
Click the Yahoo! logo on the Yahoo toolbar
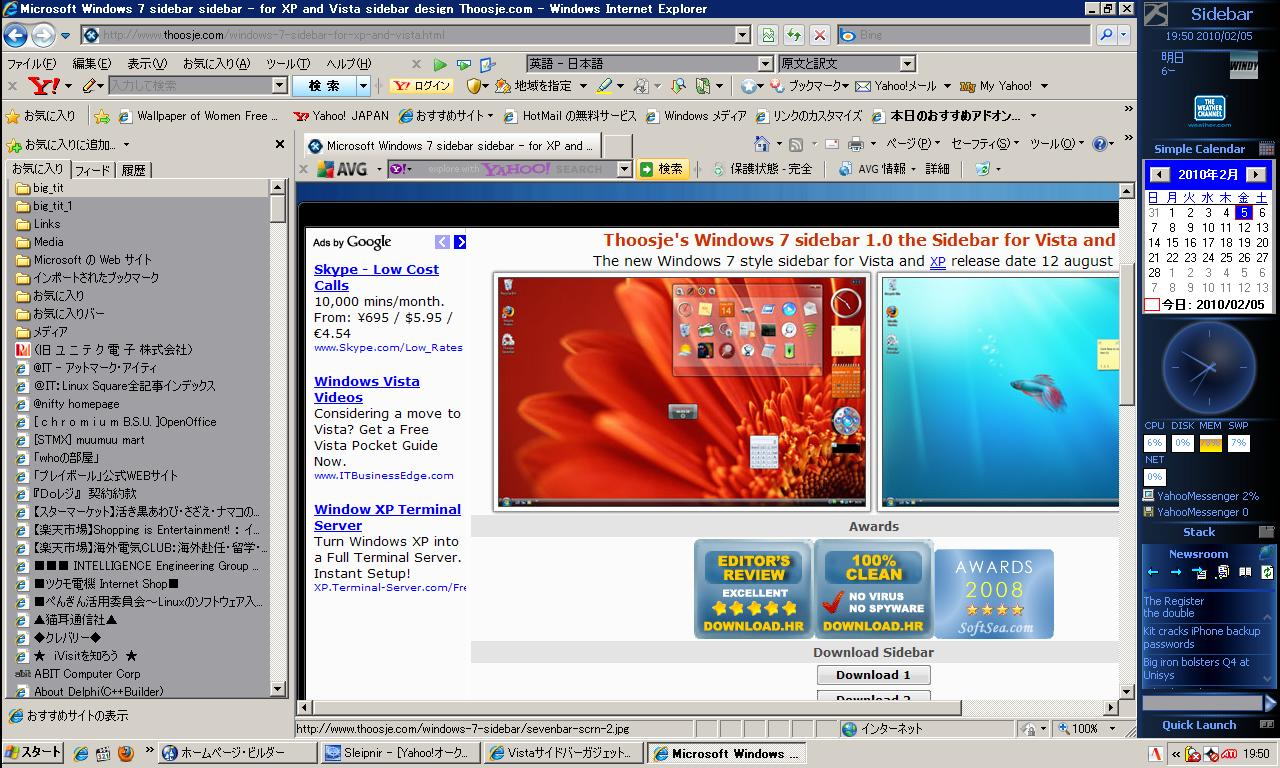44,86
